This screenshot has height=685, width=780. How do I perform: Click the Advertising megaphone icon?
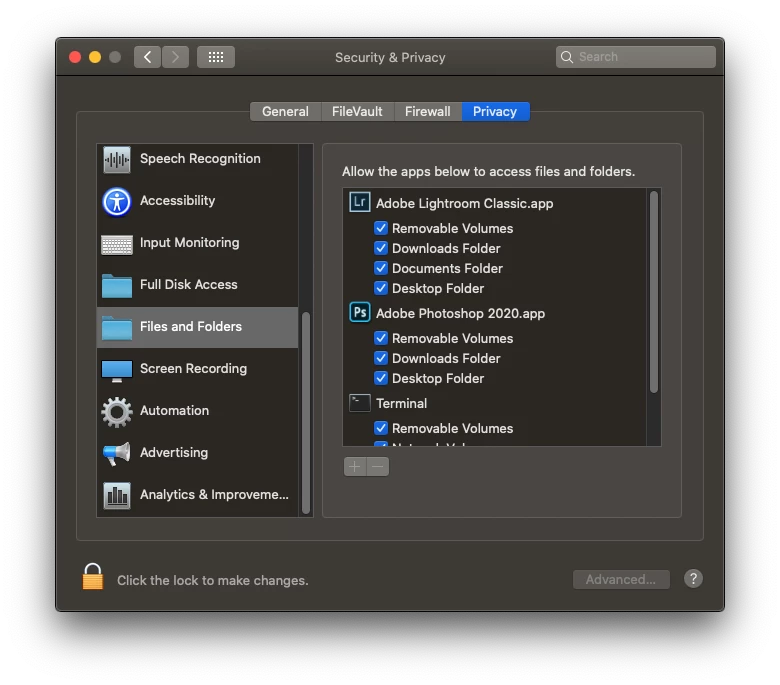[x=117, y=453]
